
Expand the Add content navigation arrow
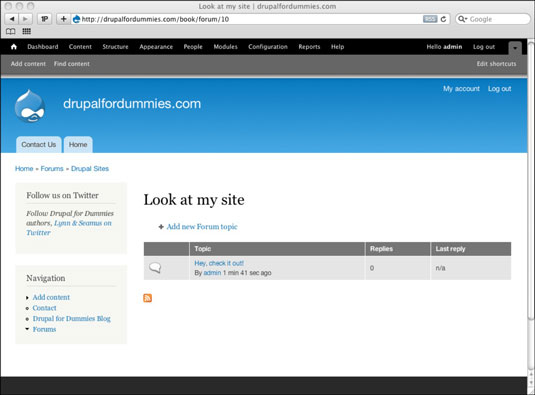click(27, 298)
